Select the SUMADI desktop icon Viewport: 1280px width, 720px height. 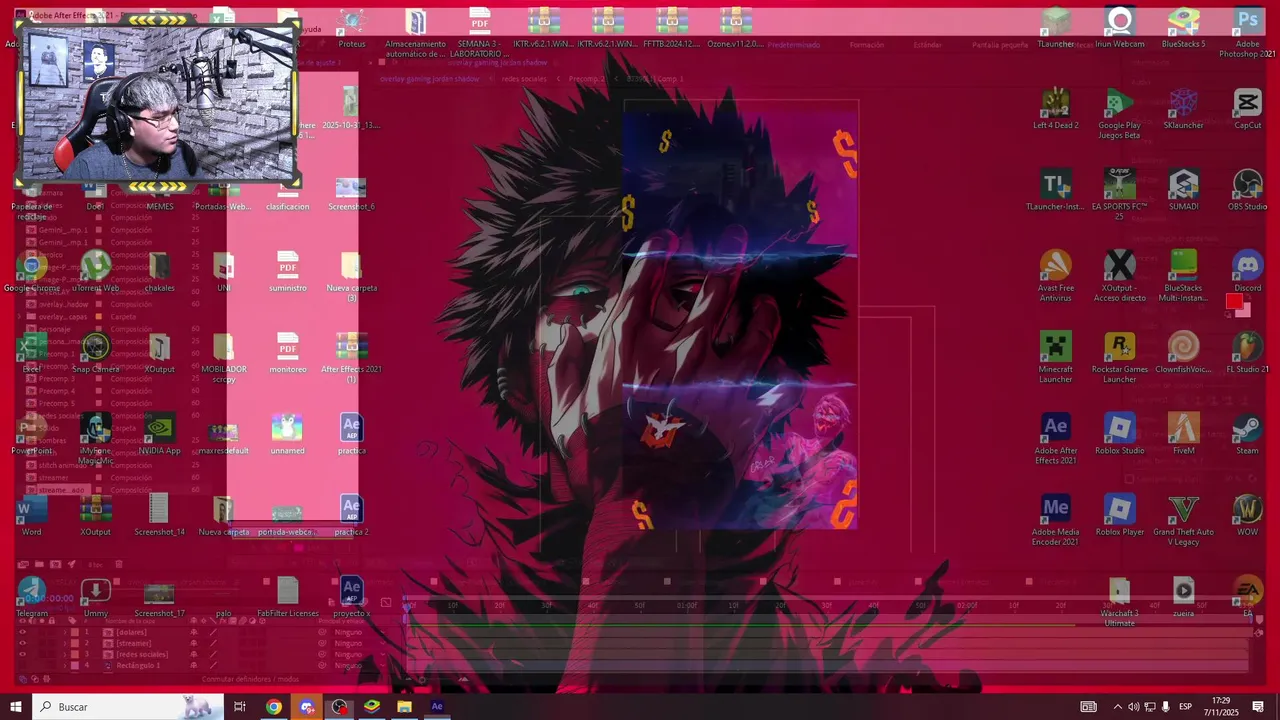(x=1183, y=190)
